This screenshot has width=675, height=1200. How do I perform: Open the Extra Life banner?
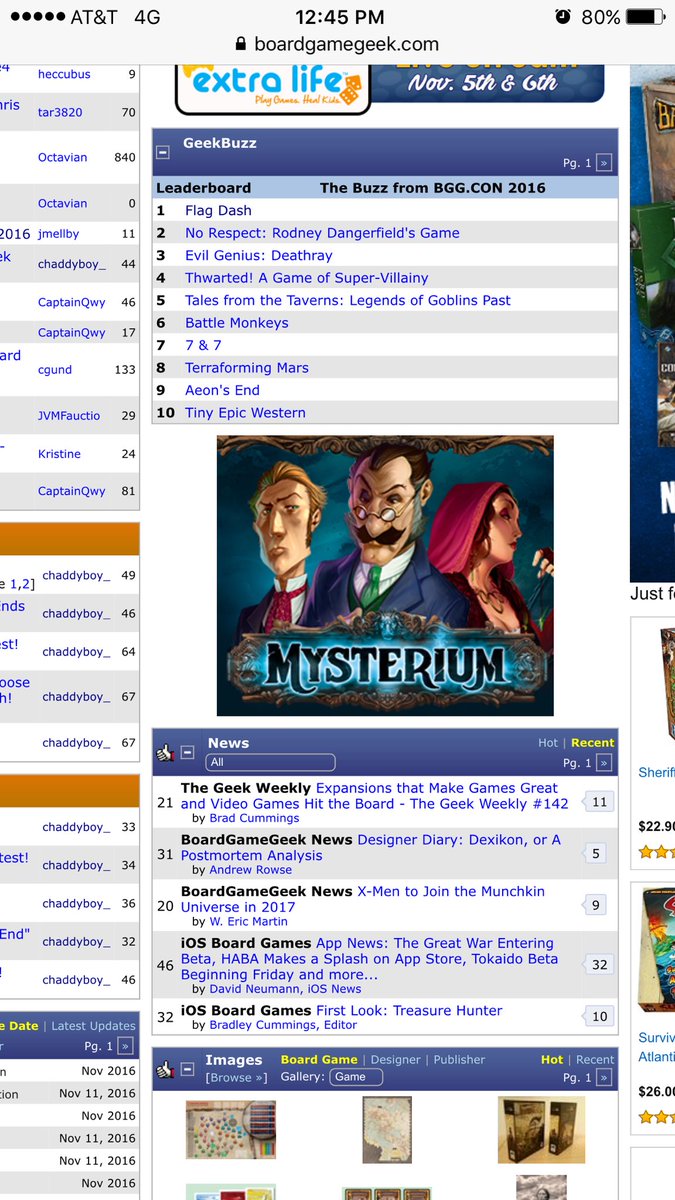click(390, 88)
